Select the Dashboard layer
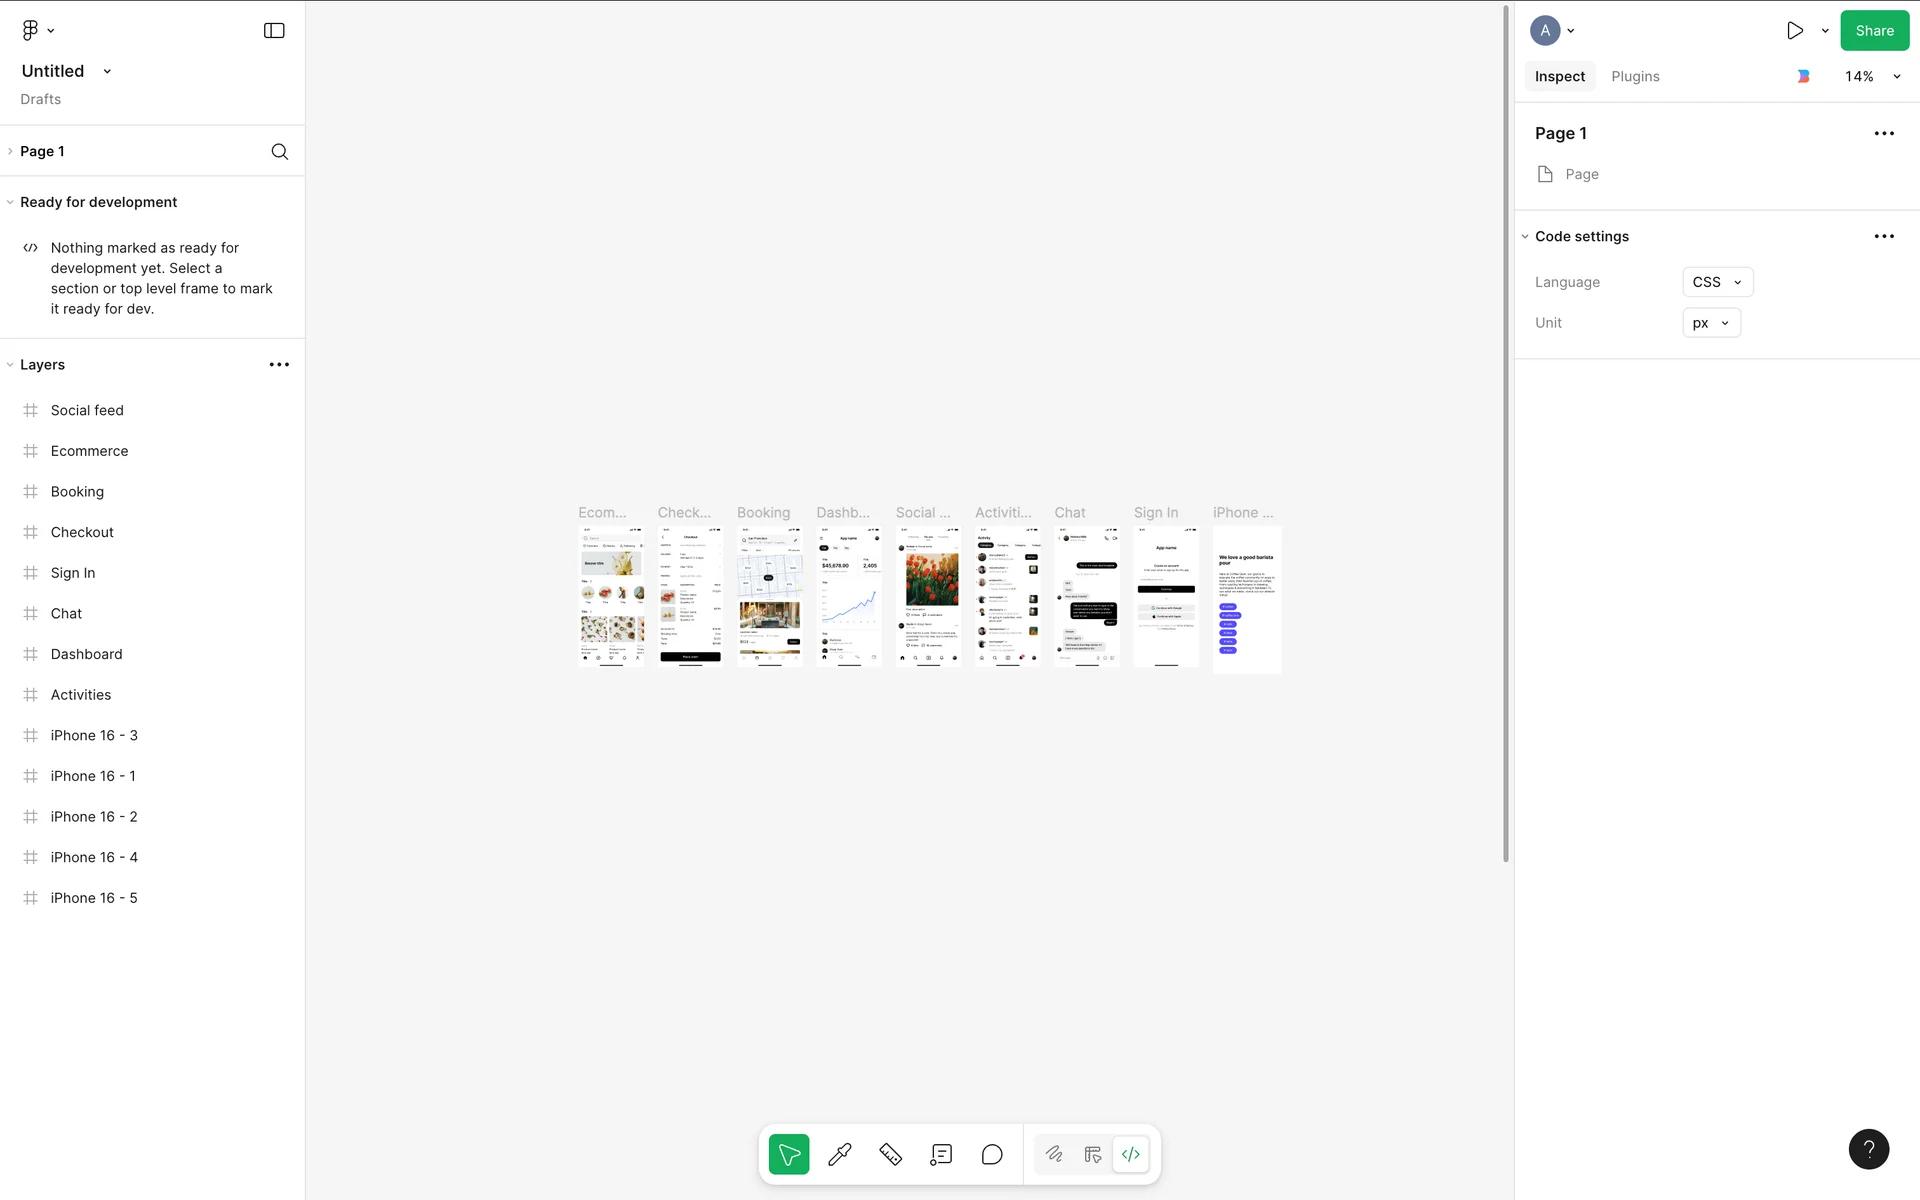This screenshot has width=1920, height=1200. [x=87, y=654]
